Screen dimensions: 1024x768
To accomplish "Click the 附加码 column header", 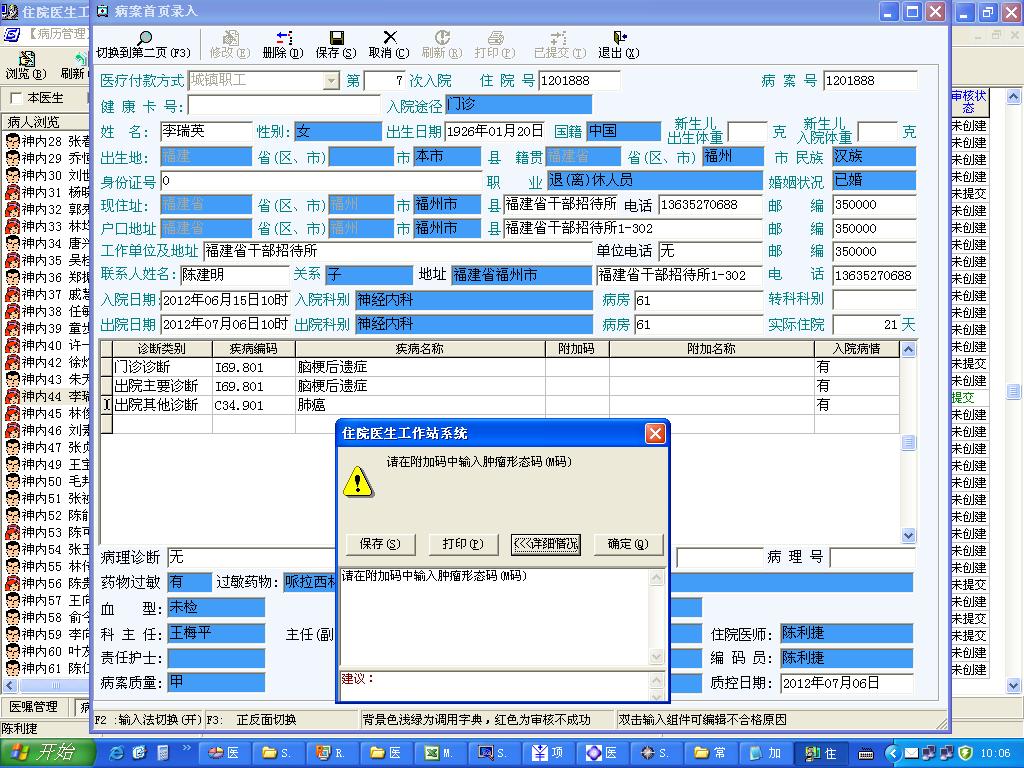I will point(577,349).
